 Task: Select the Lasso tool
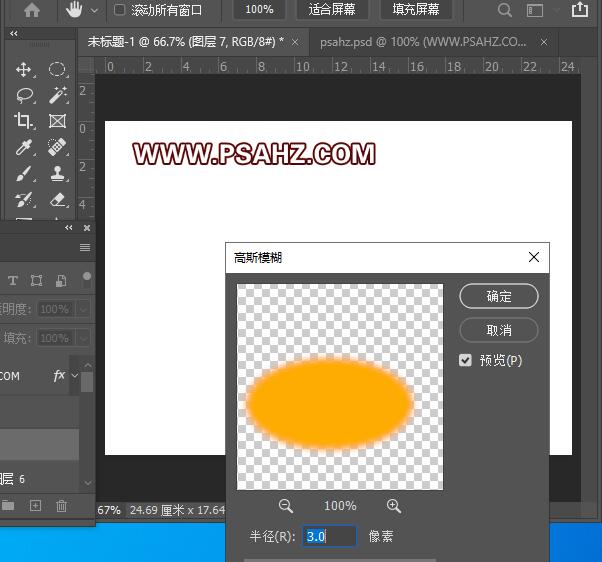(x=25, y=96)
